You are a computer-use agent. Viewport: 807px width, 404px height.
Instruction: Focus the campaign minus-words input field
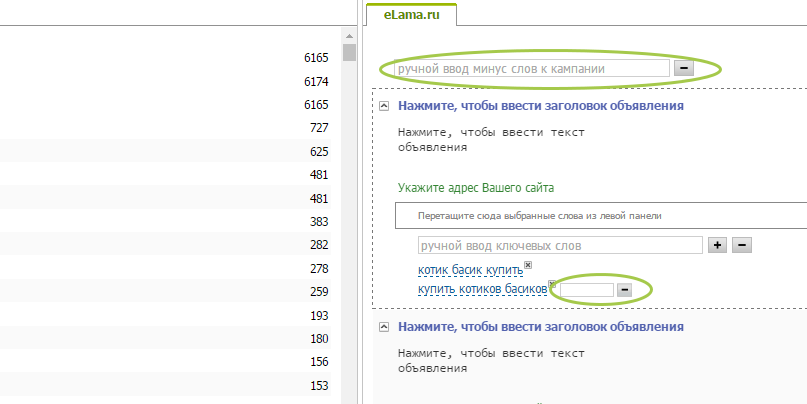531,69
